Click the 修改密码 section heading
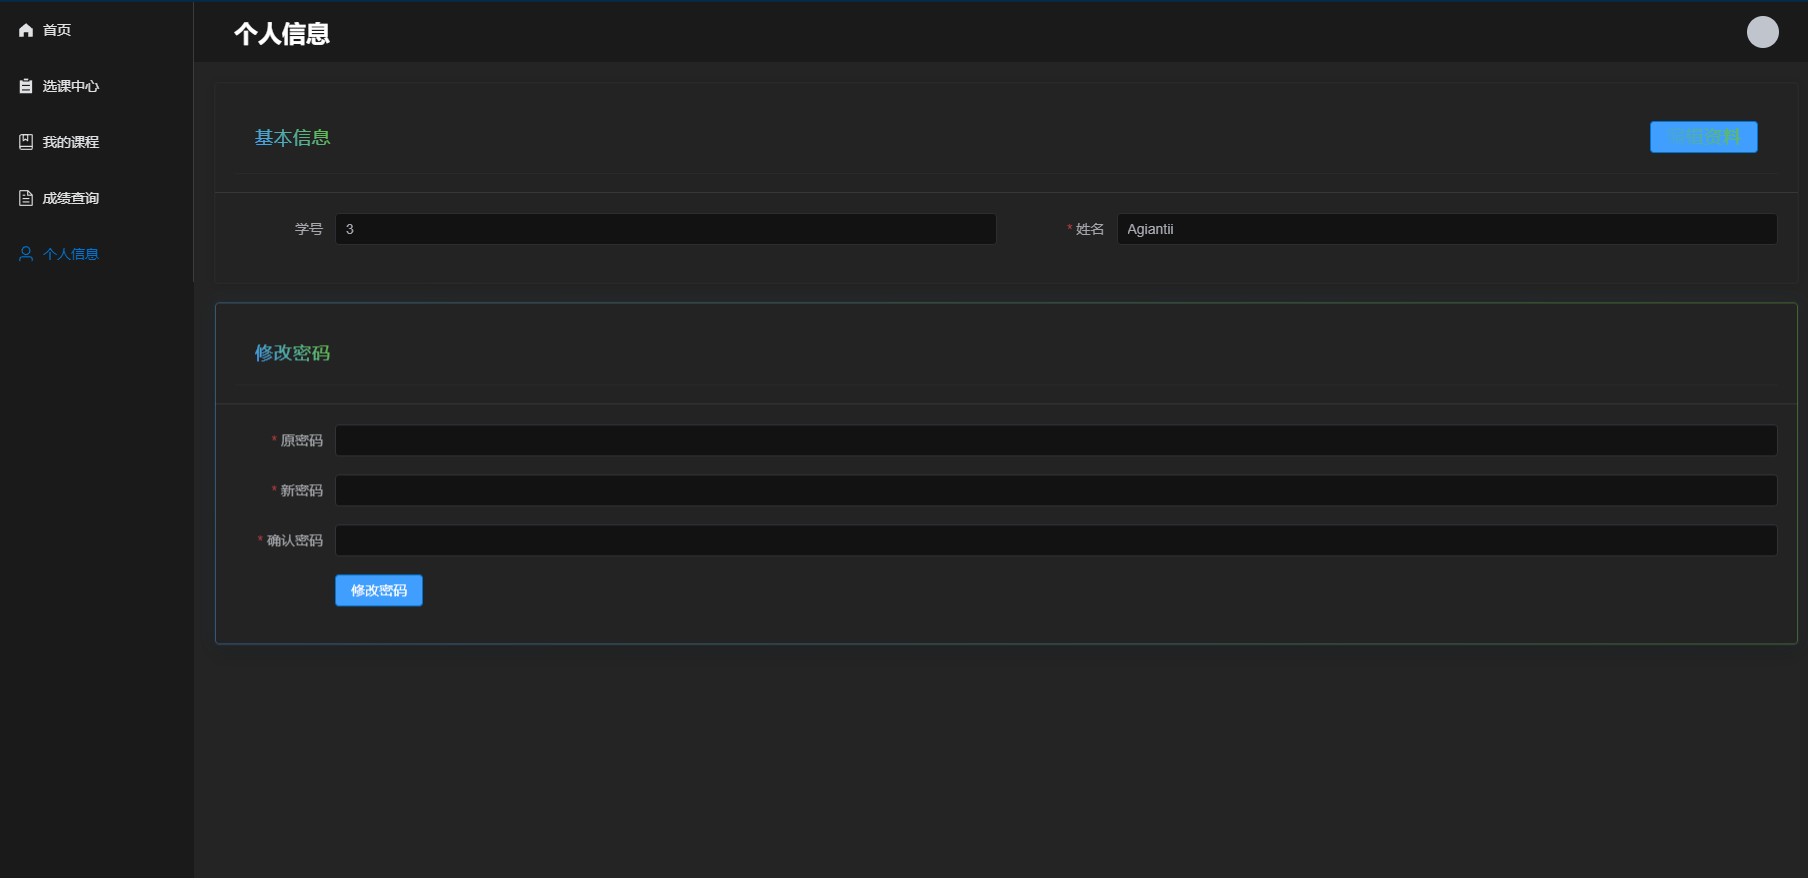The height and width of the screenshot is (878, 1808). pyautogui.click(x=292, y=353)
